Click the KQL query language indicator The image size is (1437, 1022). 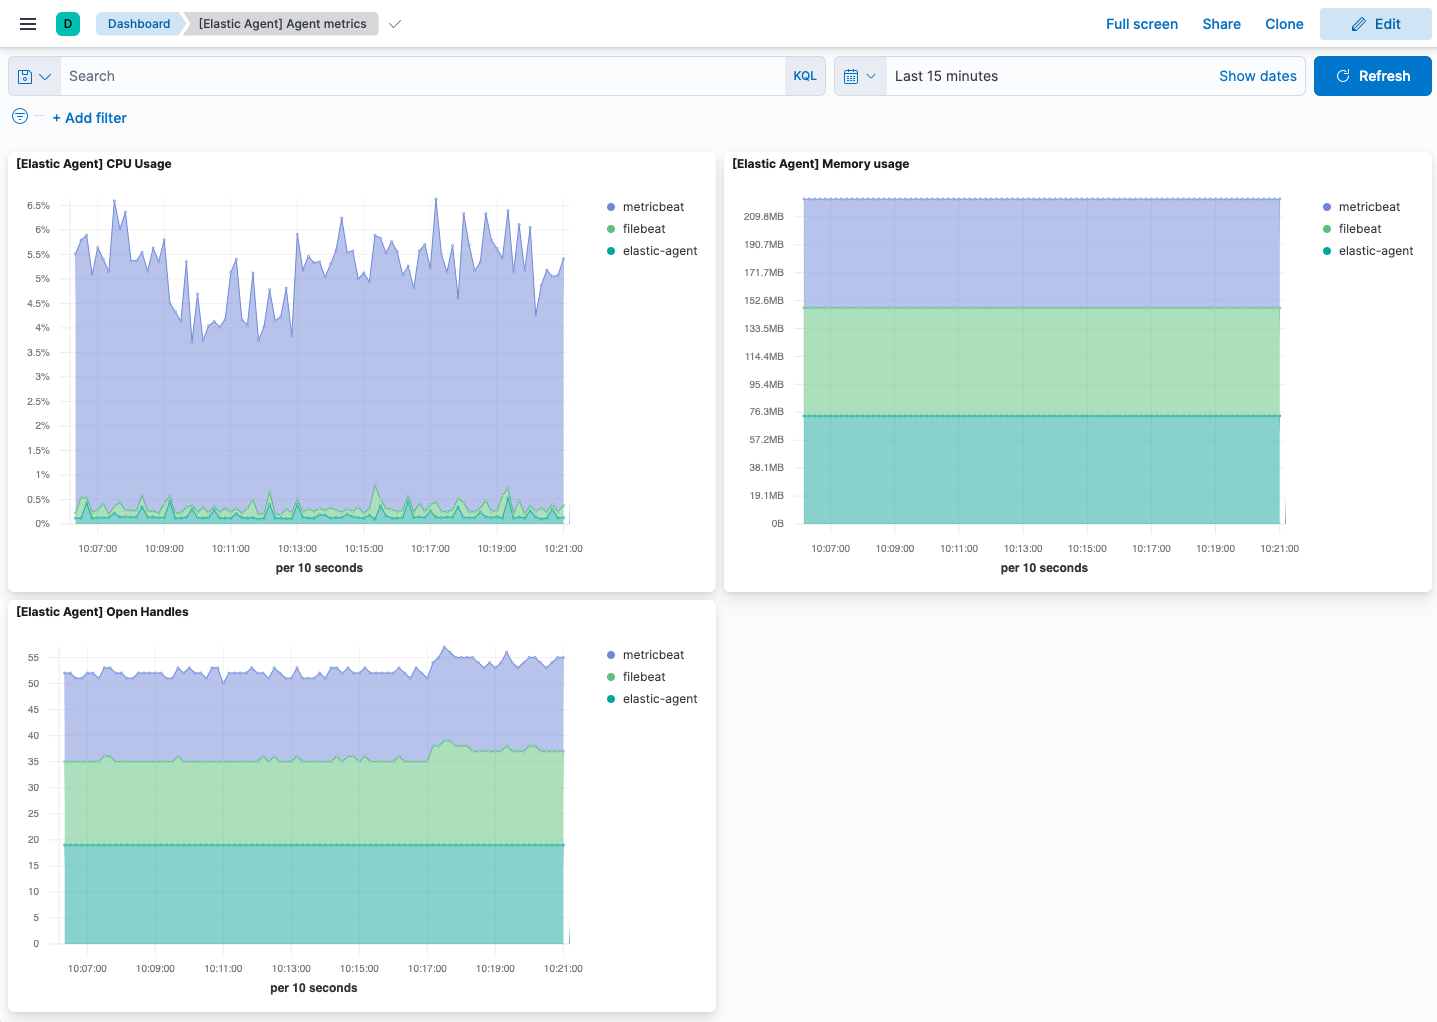[804, 75]
